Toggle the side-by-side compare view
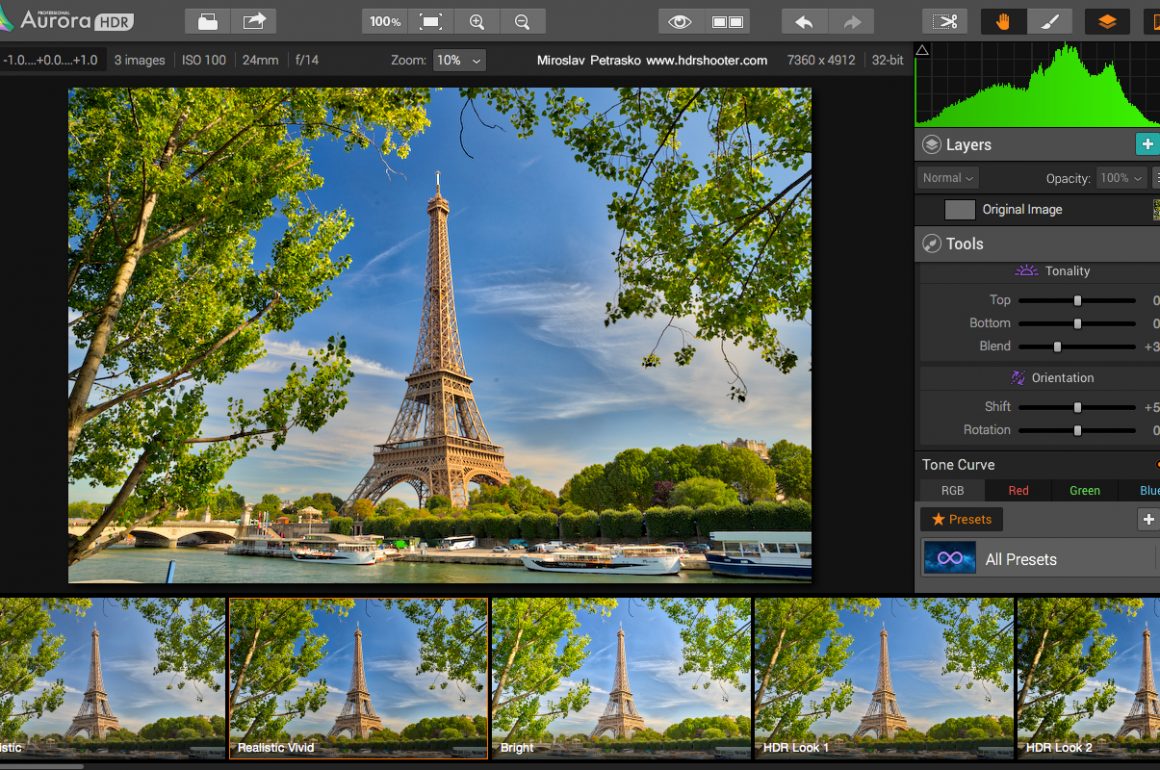The height and width of the screenshot is (770, 1160). (x=726, y=21)
